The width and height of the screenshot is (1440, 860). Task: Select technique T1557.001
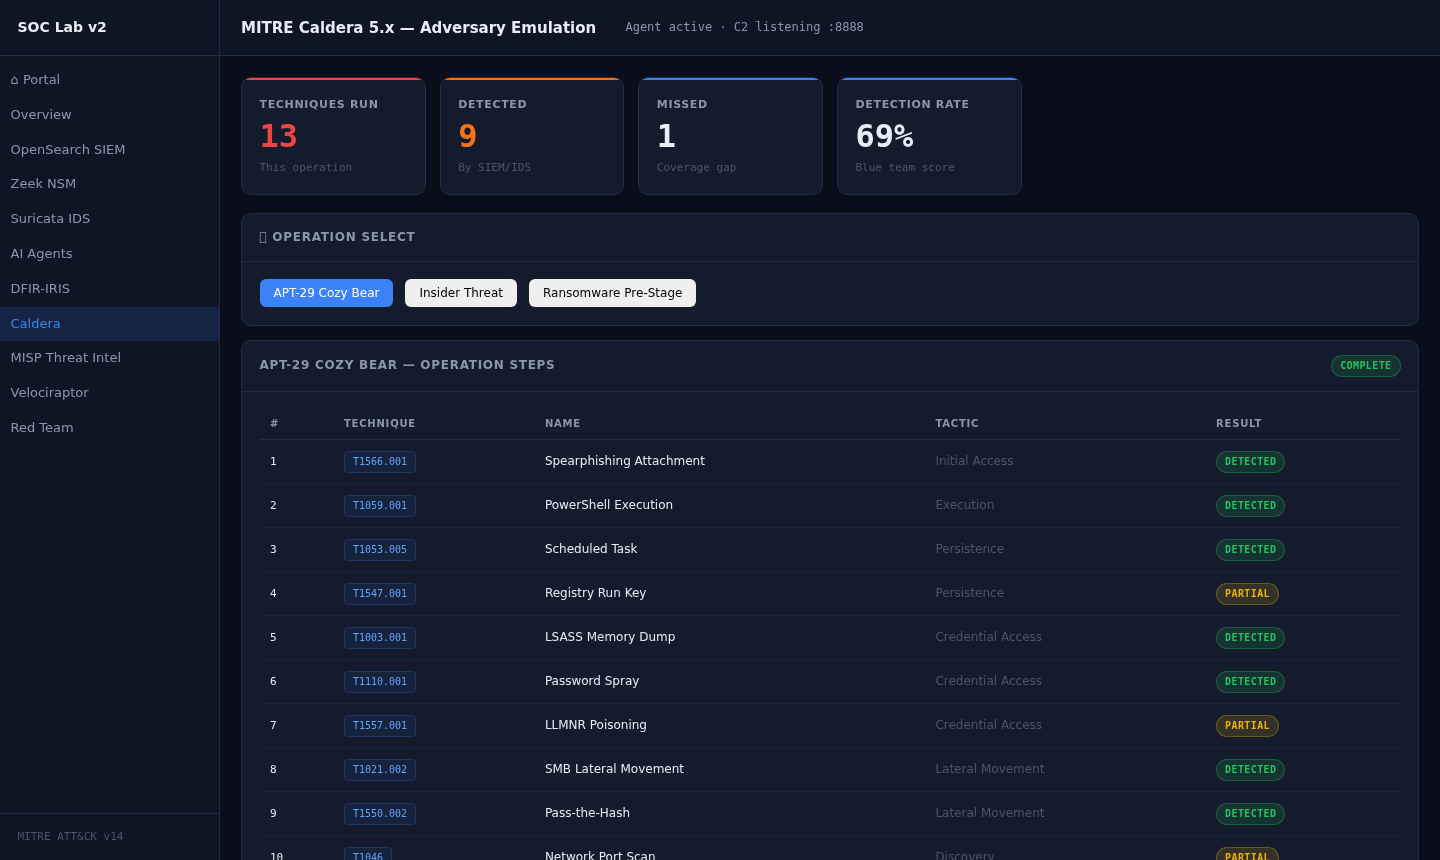point(380,726)
